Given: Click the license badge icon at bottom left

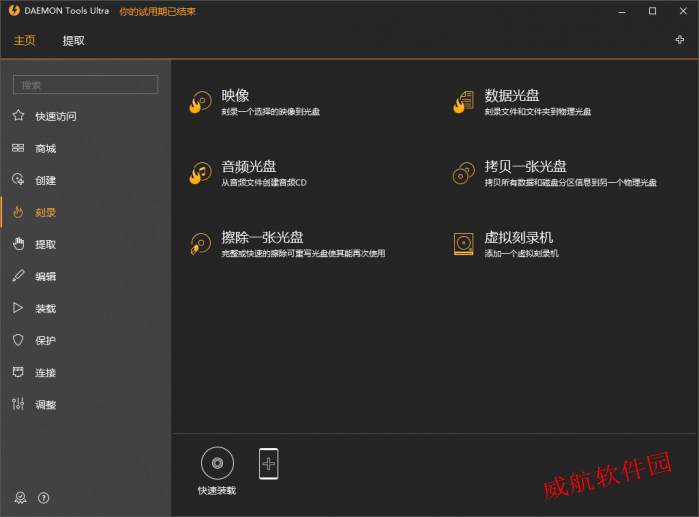Looking at the screenshot, I should [20, 498].
